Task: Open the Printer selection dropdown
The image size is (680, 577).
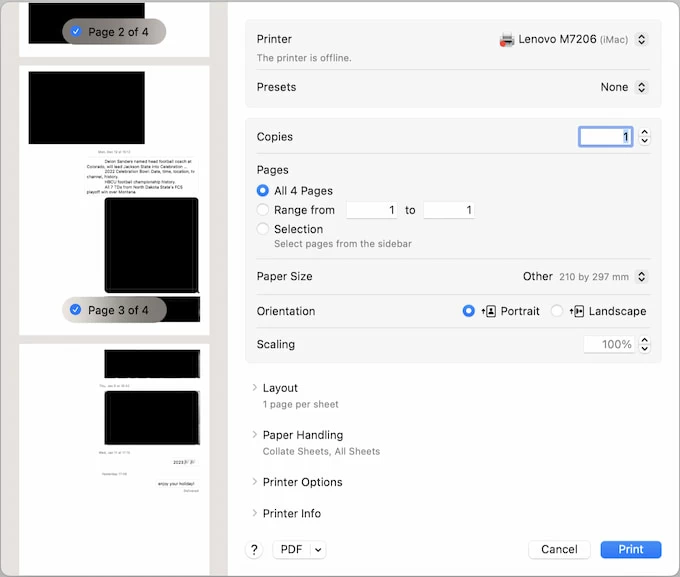Action: 642,40
